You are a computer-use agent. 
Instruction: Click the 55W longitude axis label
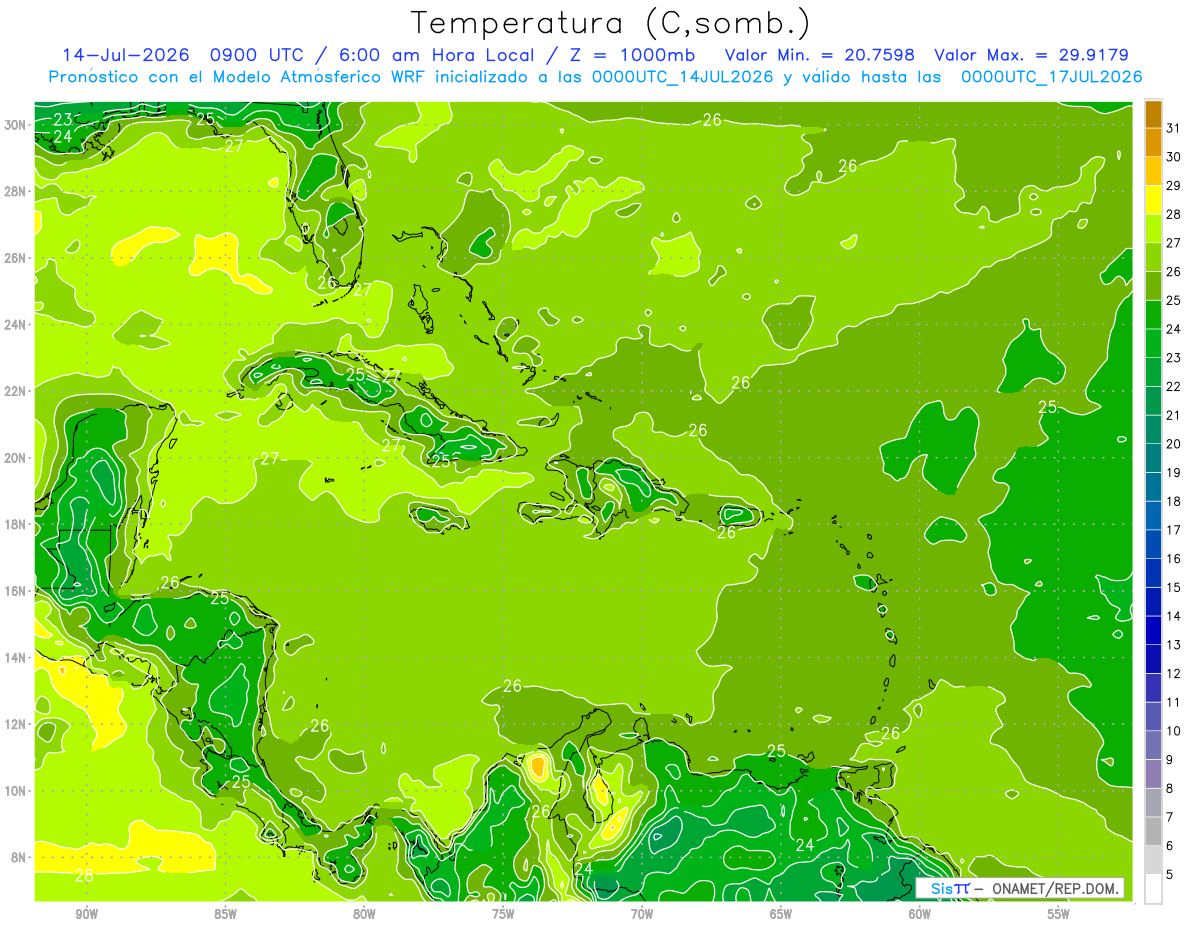tap(1058, 913)
